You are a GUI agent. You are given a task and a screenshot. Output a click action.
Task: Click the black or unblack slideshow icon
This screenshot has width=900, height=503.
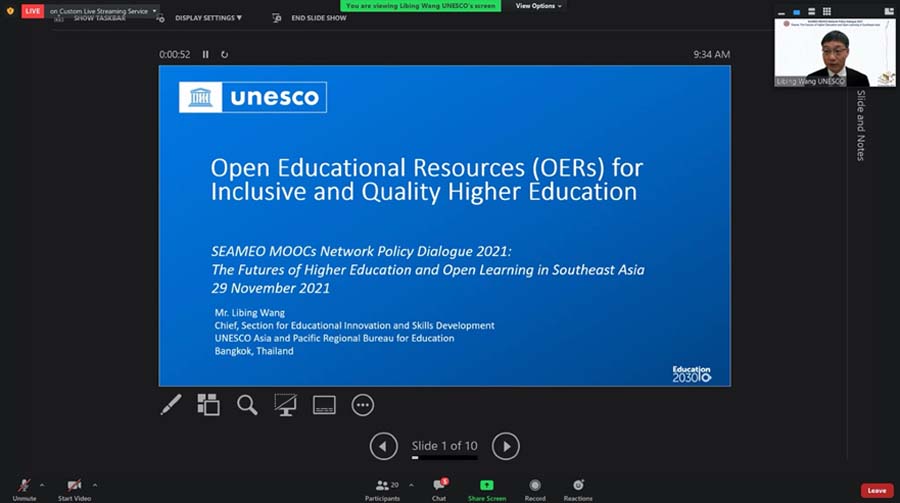pyautogui.click(x=285, y=405)
